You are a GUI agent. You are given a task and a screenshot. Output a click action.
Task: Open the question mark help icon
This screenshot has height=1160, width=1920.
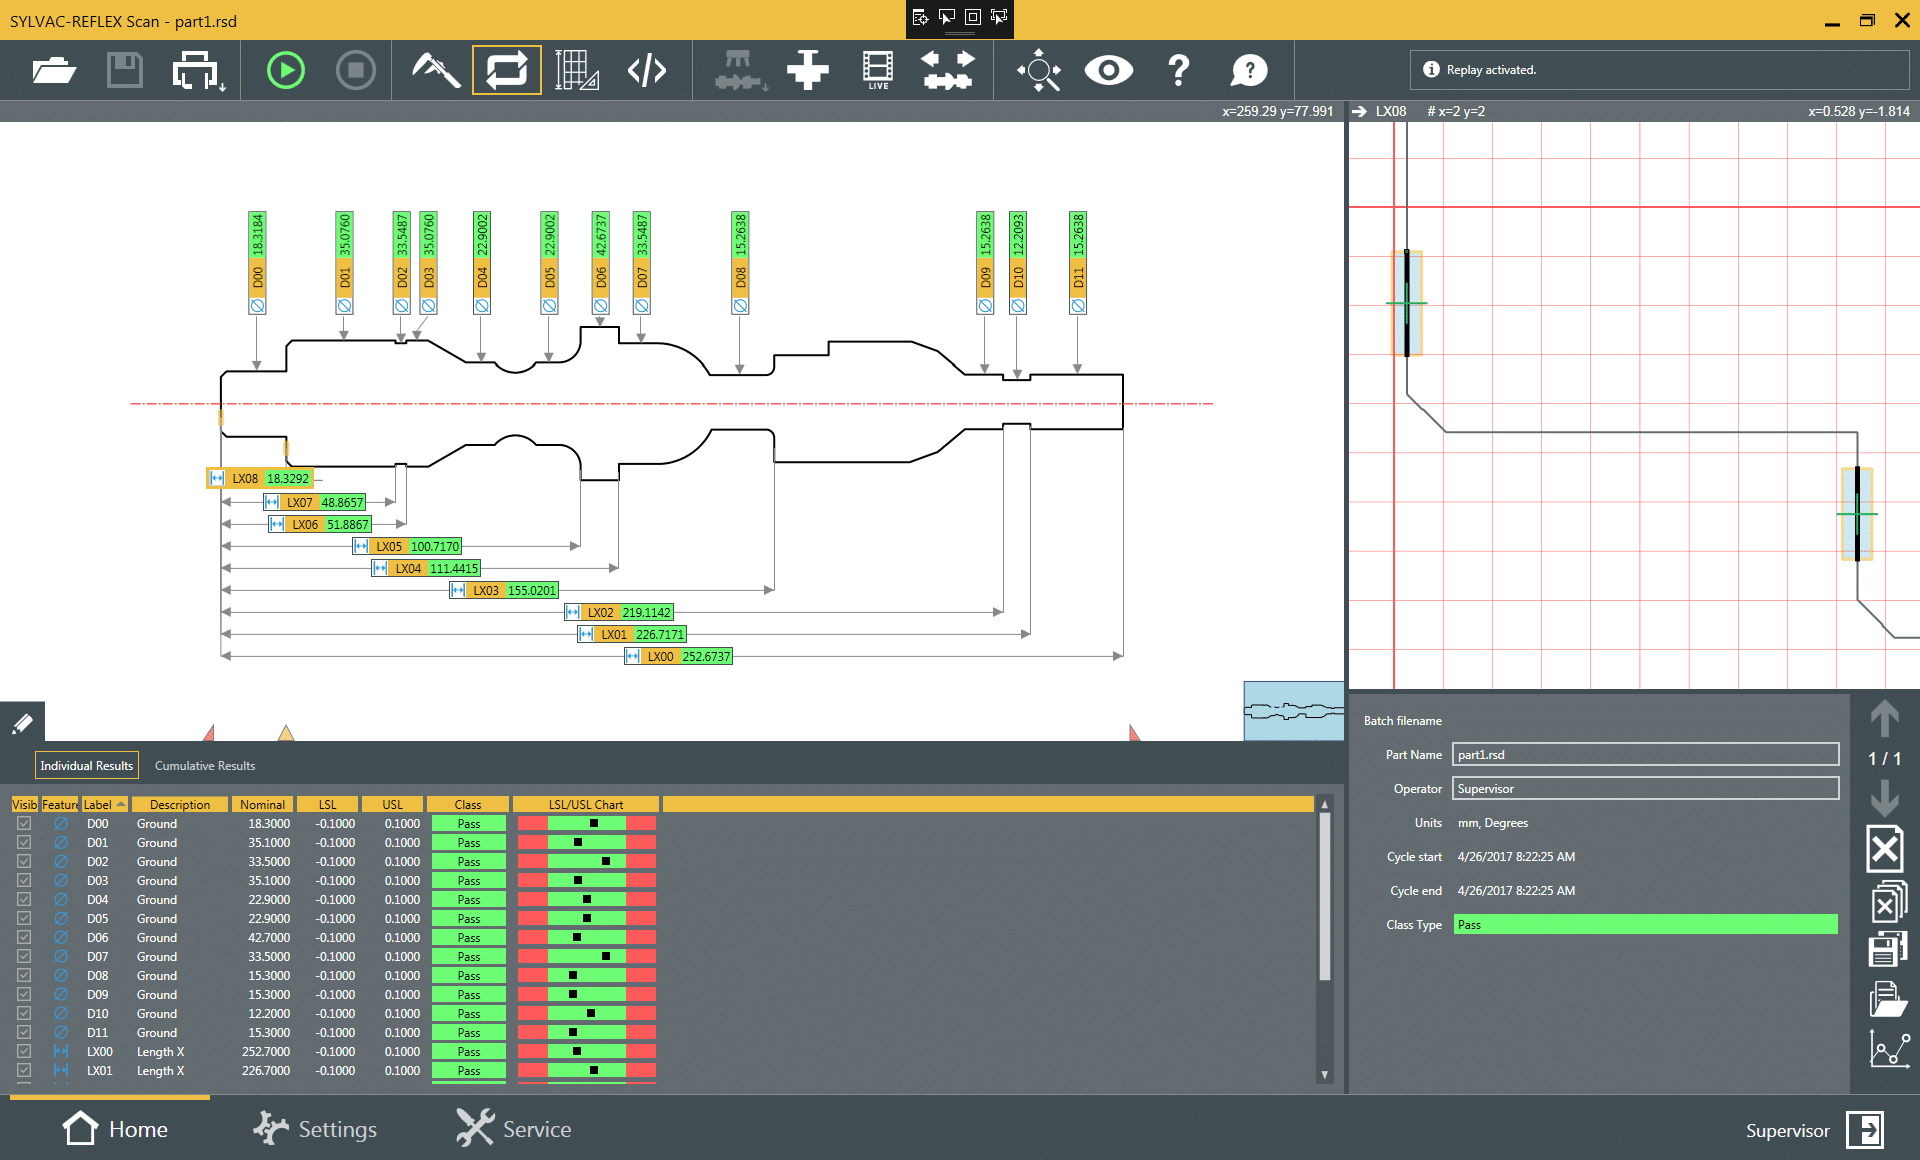(1179, 71)
